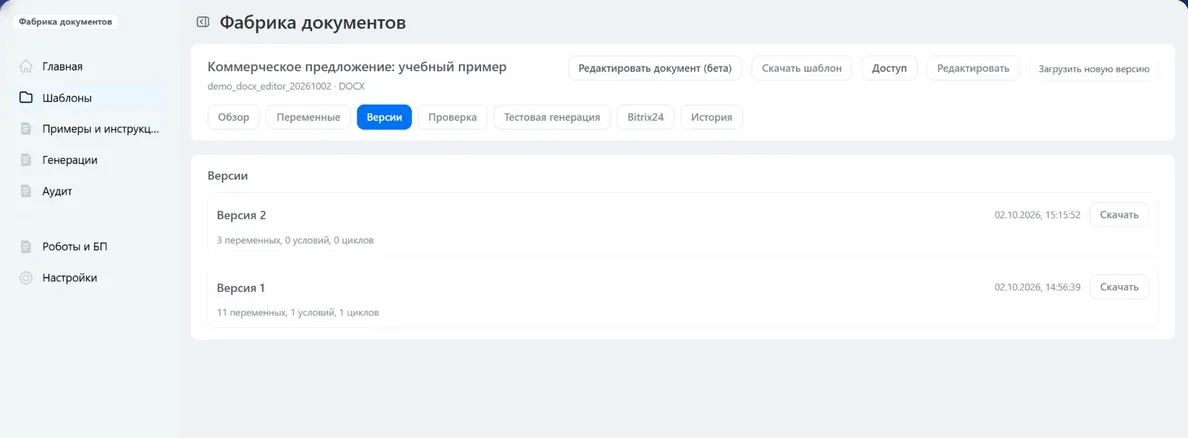Click the folder icon beside Шаблоны
1188x438 pixels.
pos(26,98)
